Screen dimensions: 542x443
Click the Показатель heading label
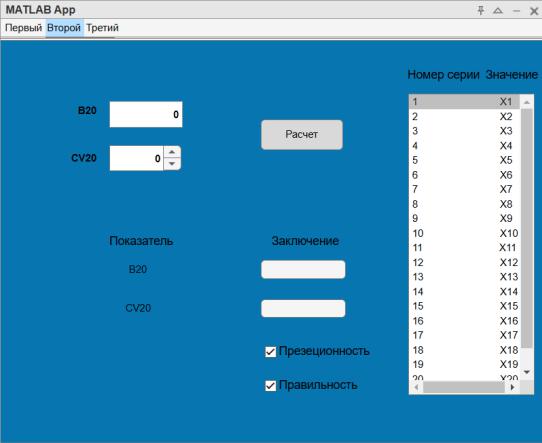tap(141, 241)
